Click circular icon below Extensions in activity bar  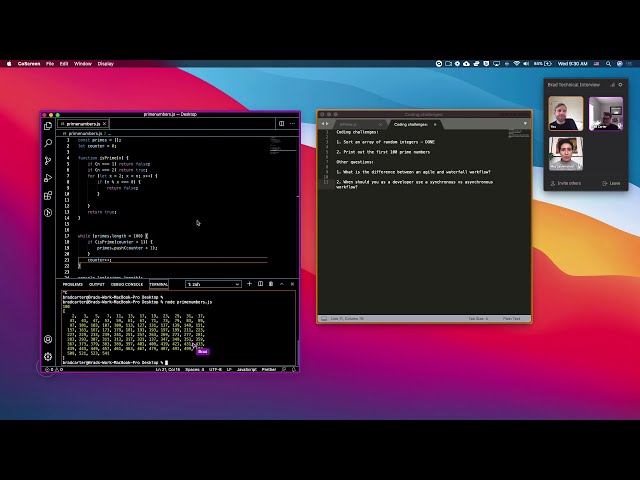[x=48, y=213]
